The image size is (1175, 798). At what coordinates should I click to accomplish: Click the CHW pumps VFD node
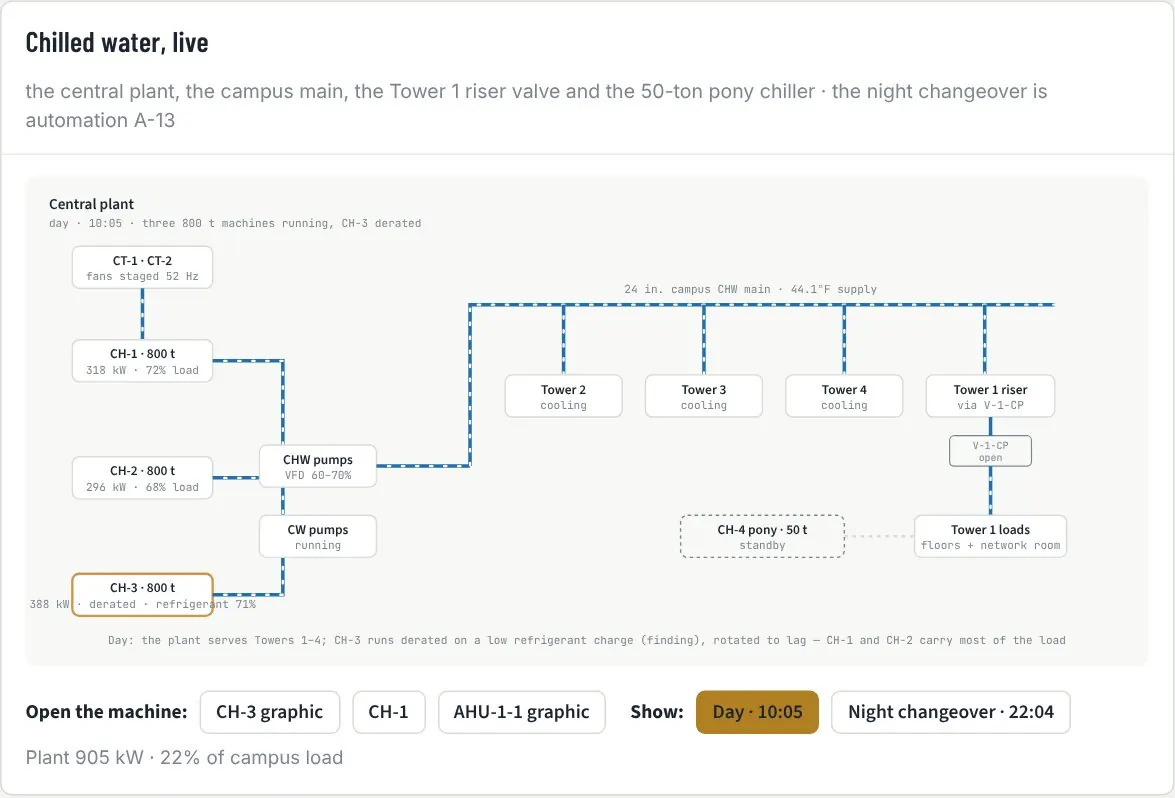click(x=318, y=466)
